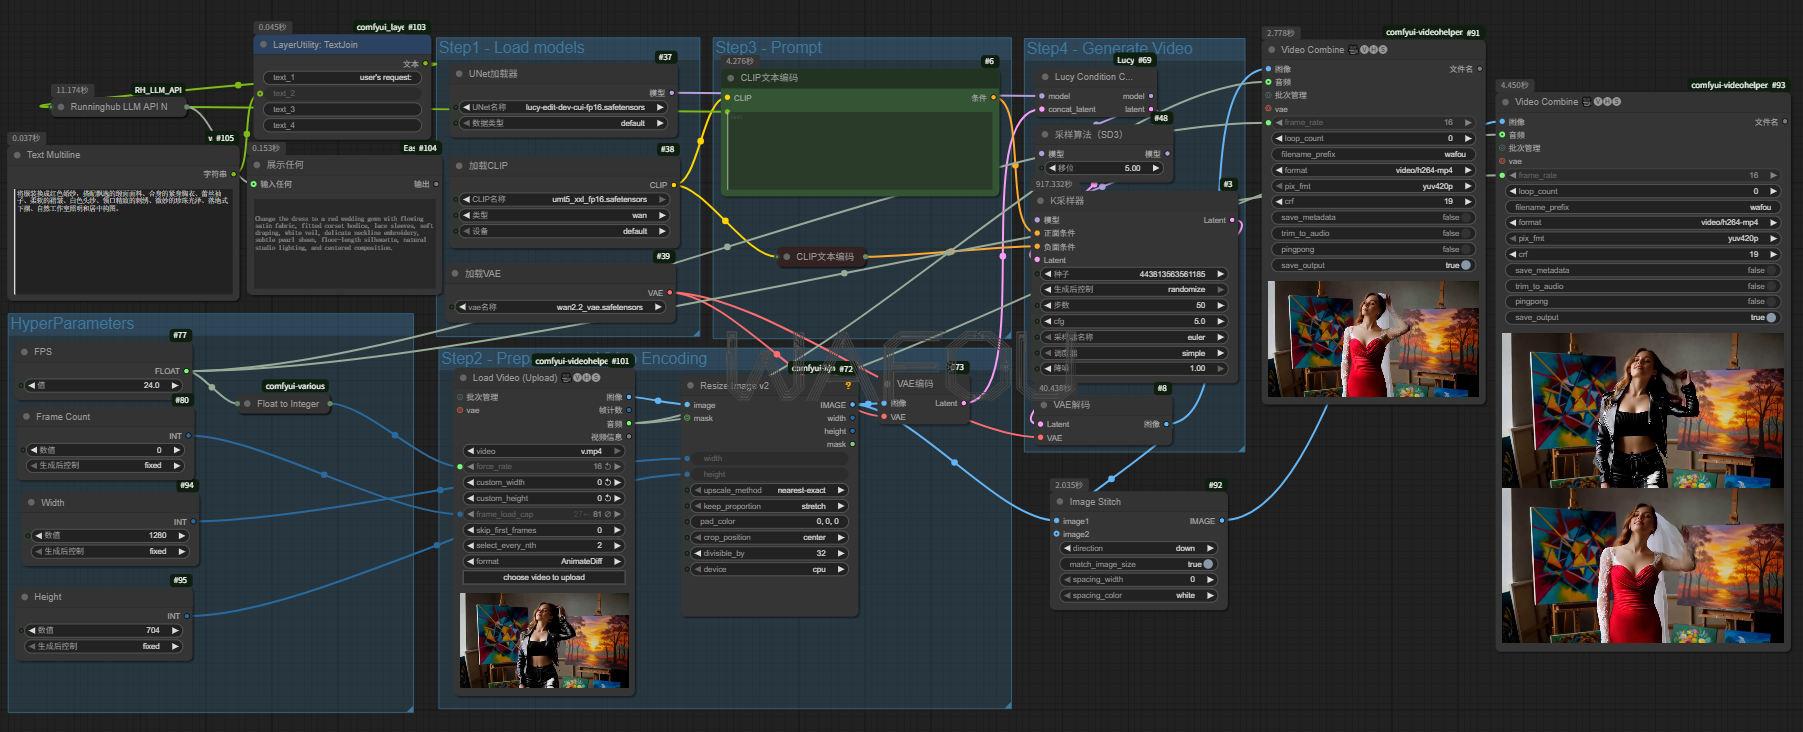
Task: Click the force_rate reset icon in Load Video
Action: 607,466
